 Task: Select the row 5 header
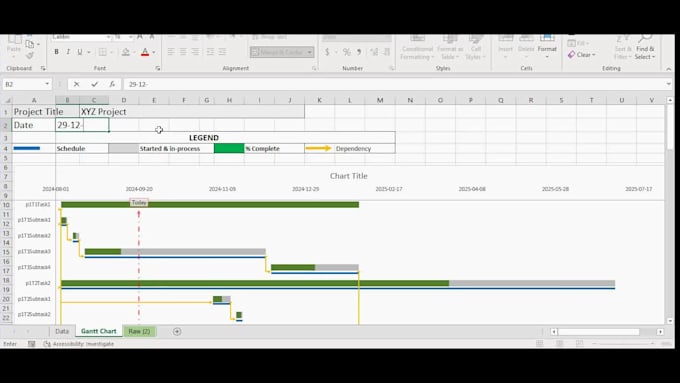pyautogui.click(x=6, y=158)
